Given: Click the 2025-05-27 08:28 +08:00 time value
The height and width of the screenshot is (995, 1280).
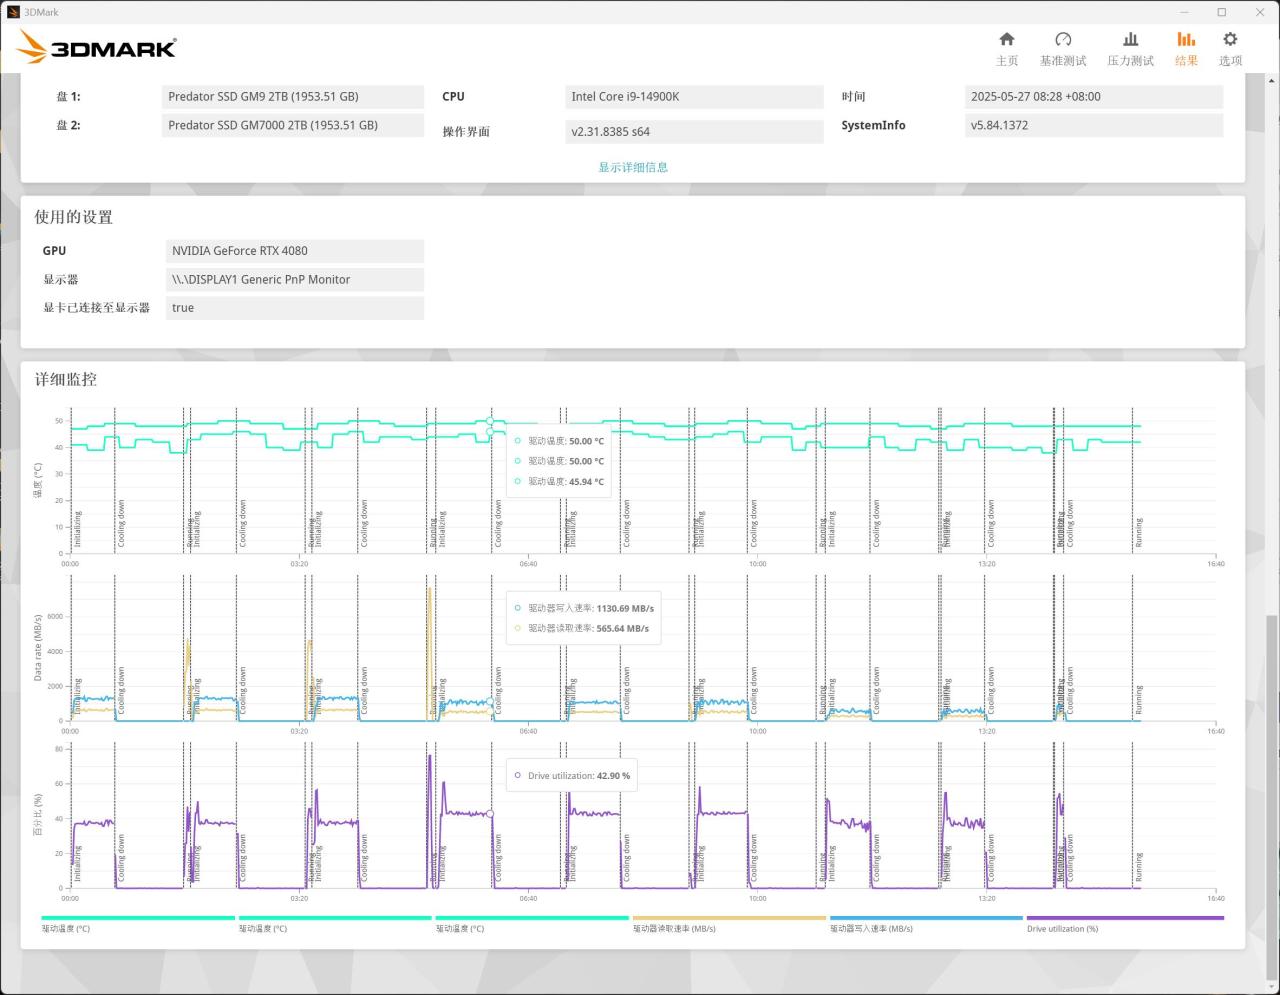Looking at the screenshot, I should 1093,97.
